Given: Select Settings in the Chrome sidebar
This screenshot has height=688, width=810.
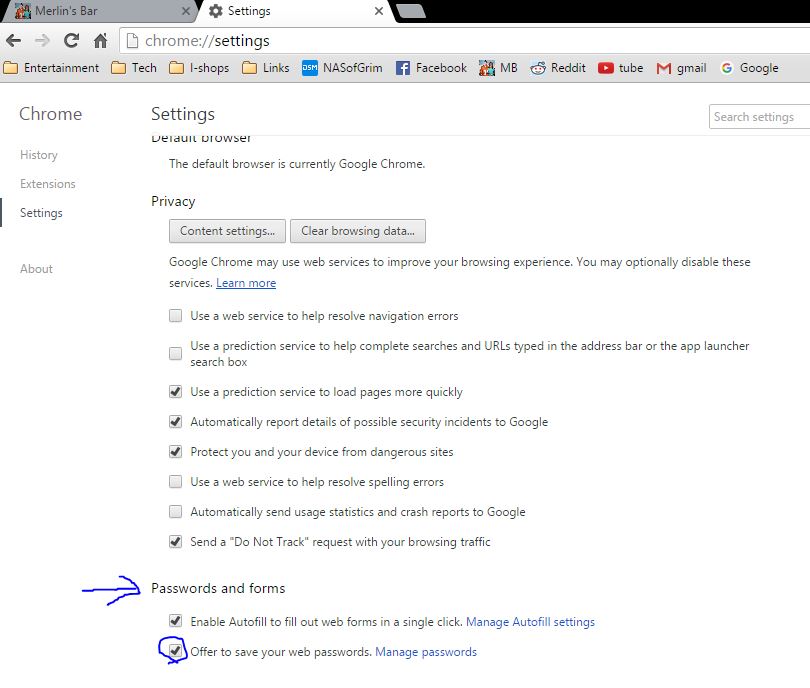Looking at the screenshot, I should tap(41, 213).
